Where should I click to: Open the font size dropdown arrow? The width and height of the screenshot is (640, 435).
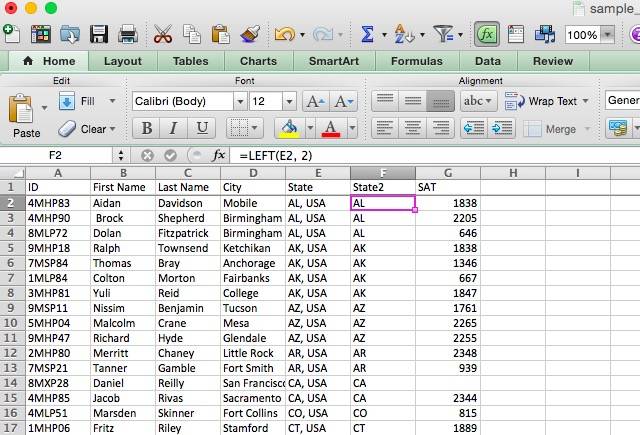coord(289,101)
